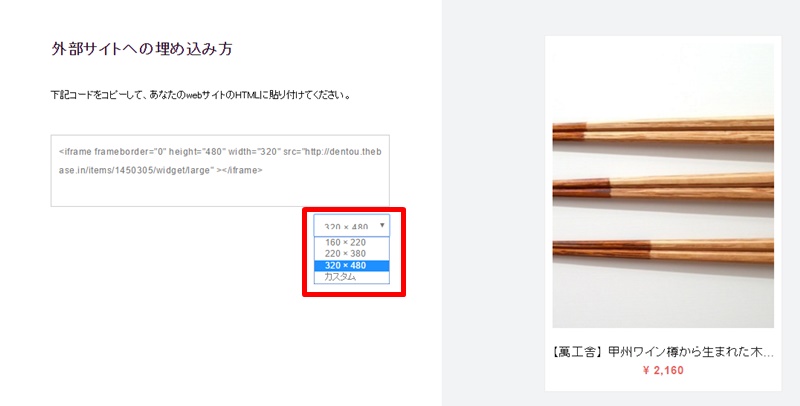800x406 pixels.
Task: Click empty space under the embed code text
Action: [220, 192]
